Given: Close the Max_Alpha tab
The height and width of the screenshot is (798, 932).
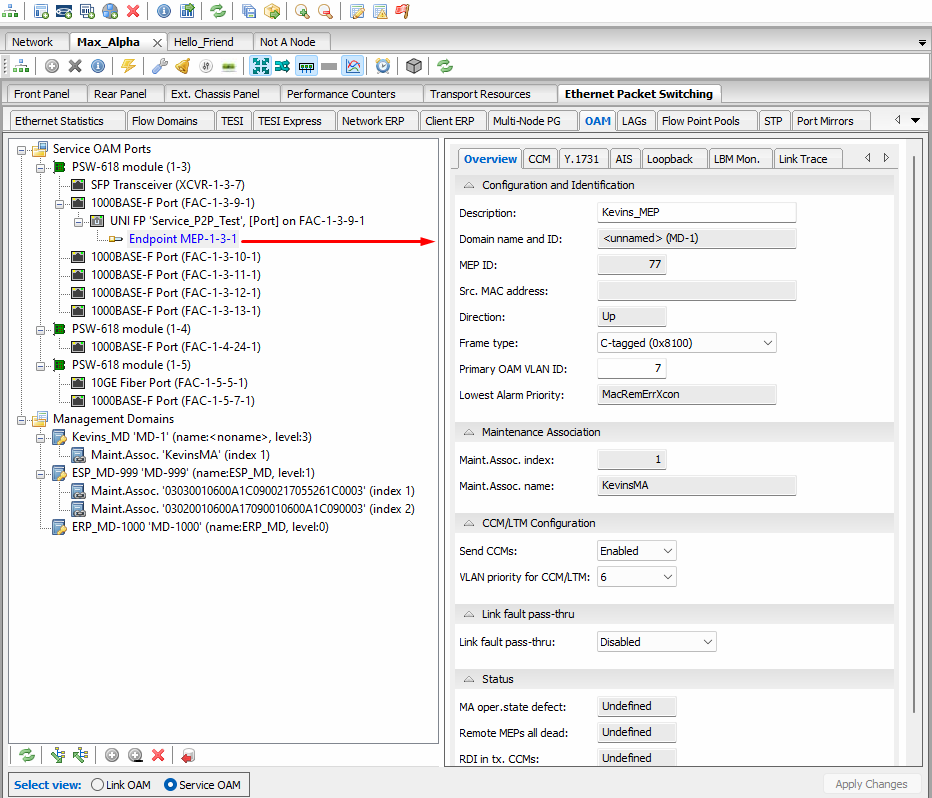Looking at the screenshot, I should pos(157,43).
